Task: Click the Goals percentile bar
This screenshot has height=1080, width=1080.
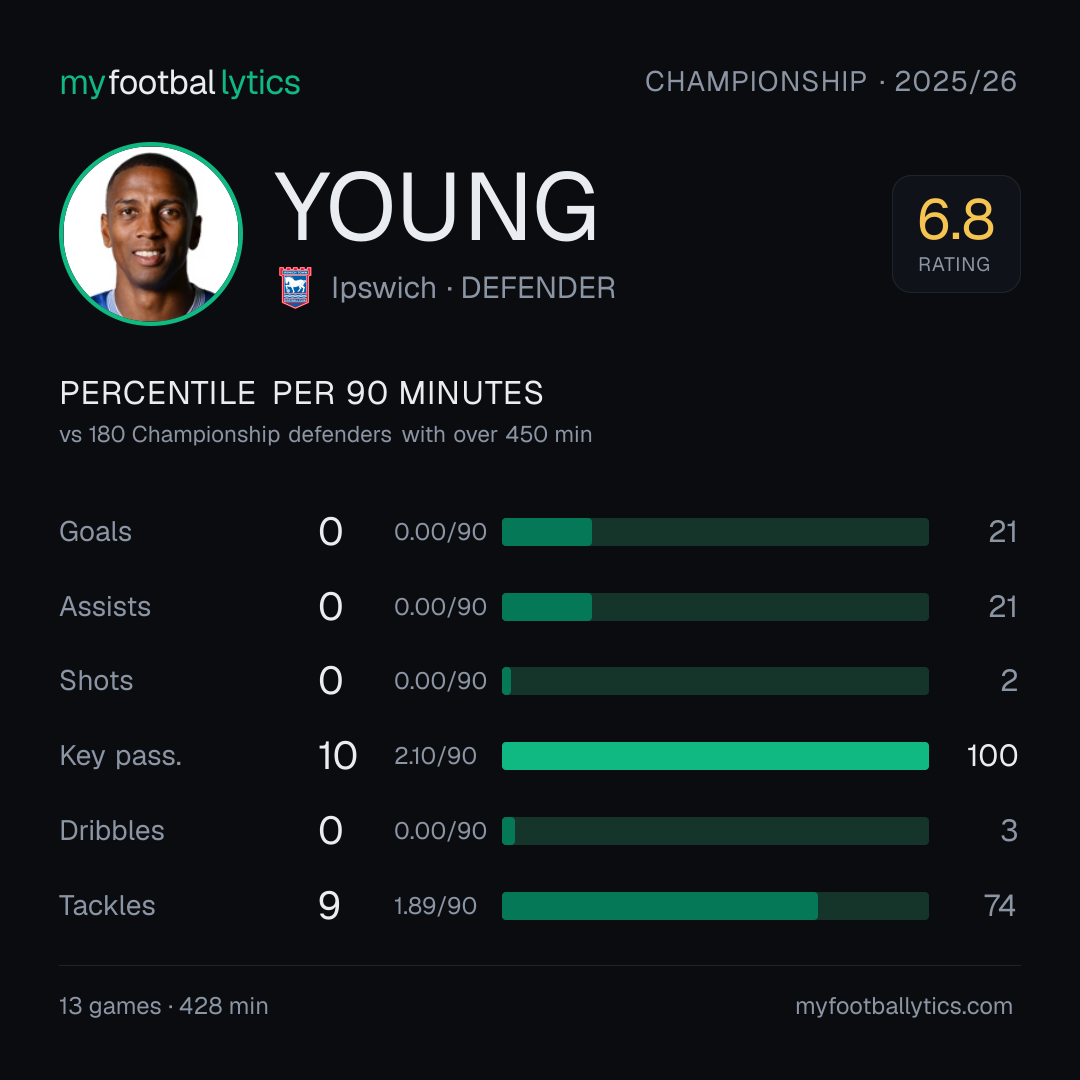Action: coord(715,532)
